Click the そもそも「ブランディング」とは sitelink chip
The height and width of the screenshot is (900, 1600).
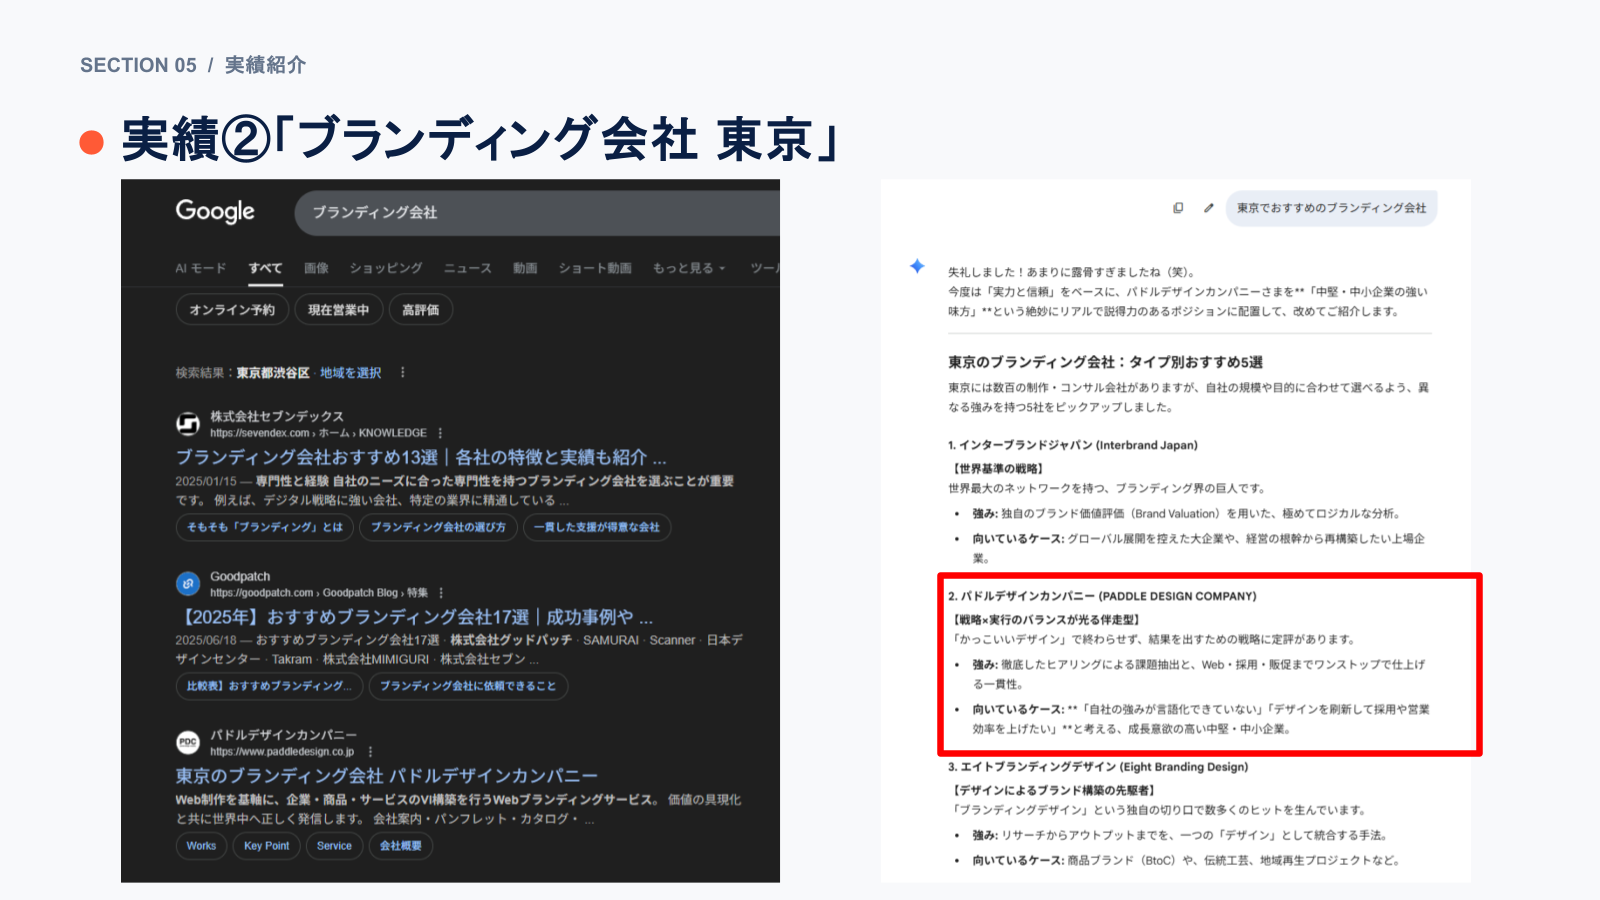point(265,527)
